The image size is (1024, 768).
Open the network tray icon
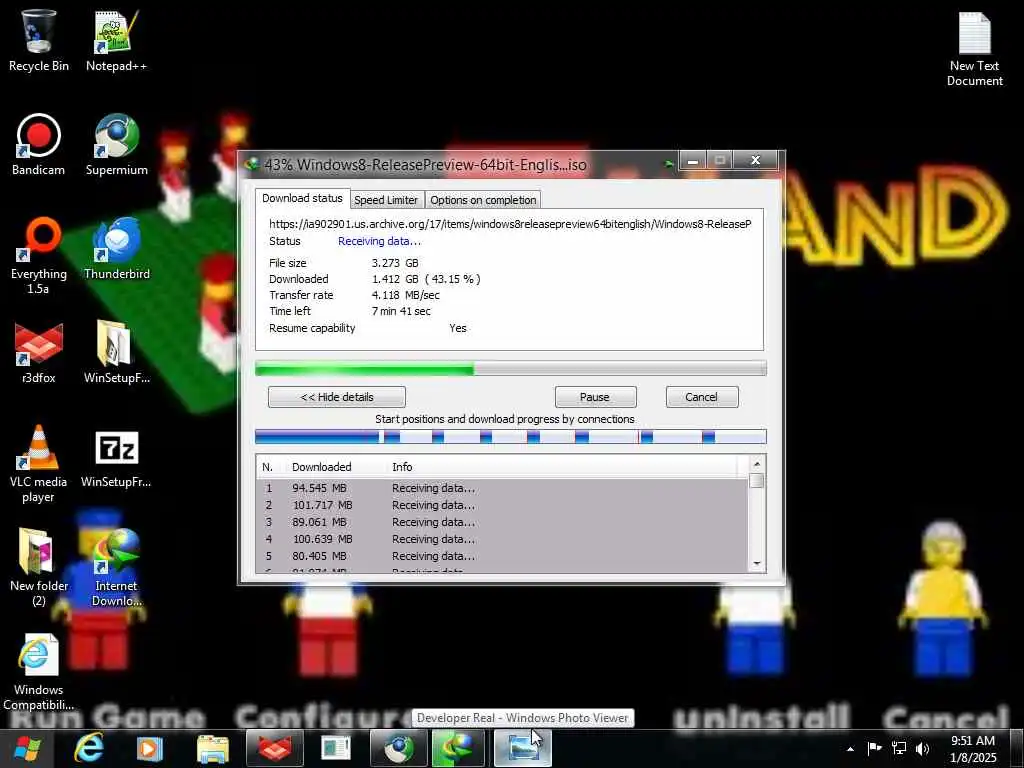click(899, 748)
